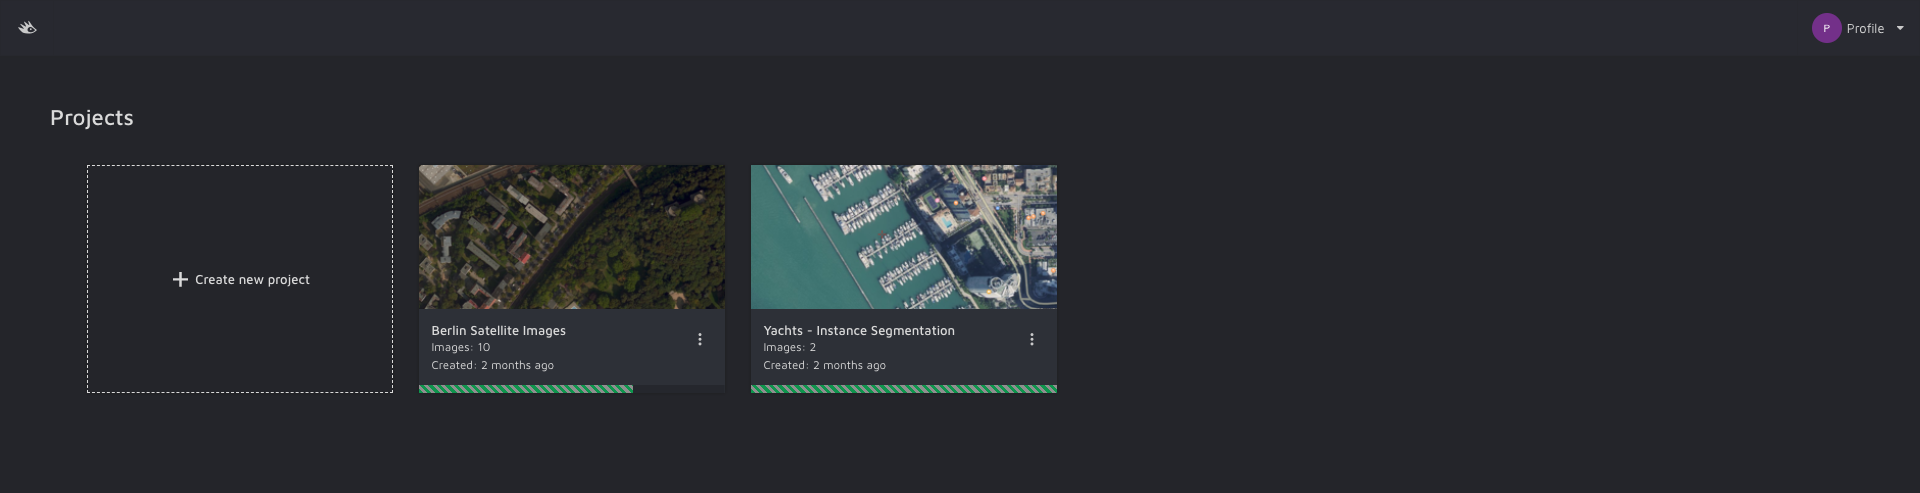The image size is (1920, 493).
Task: Open the Berlin Satellite Images thumbnail
Action: click(572, 237)
